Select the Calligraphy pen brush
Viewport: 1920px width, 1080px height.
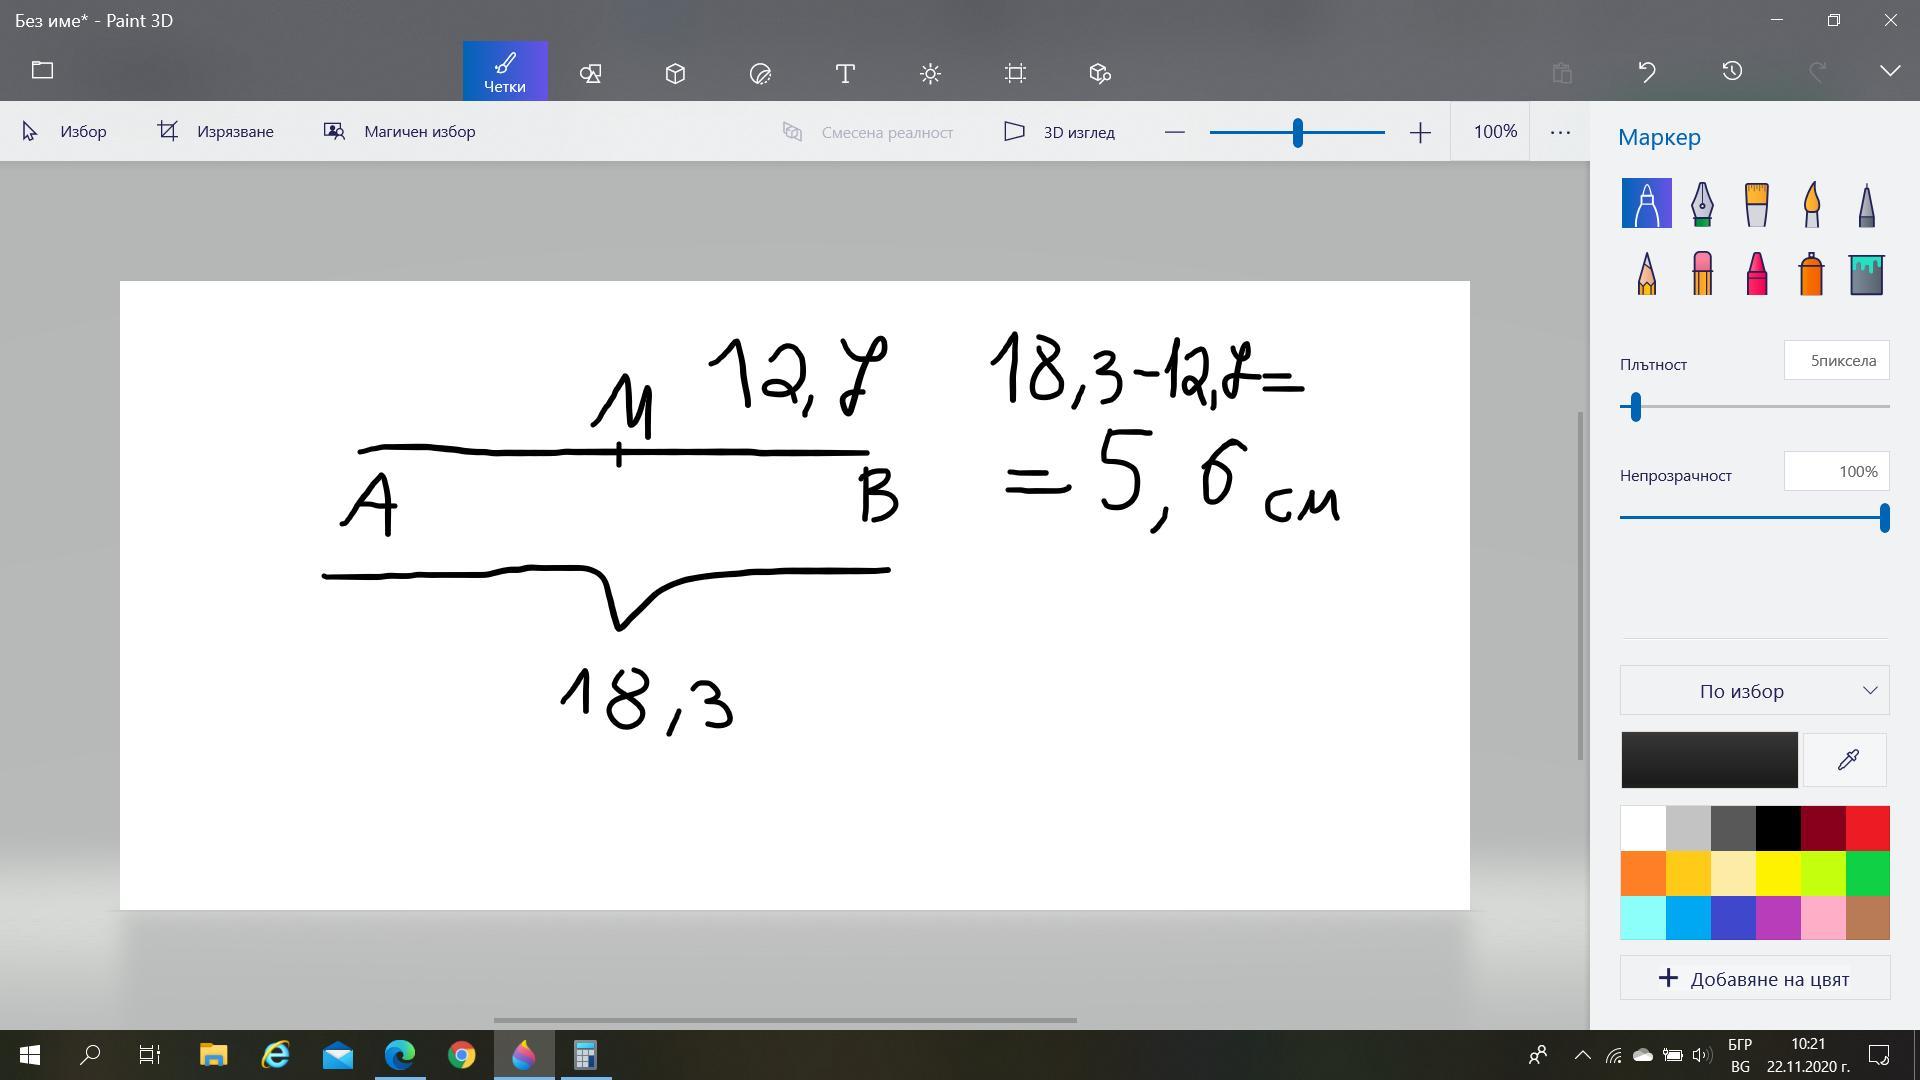coord(1702,204)
